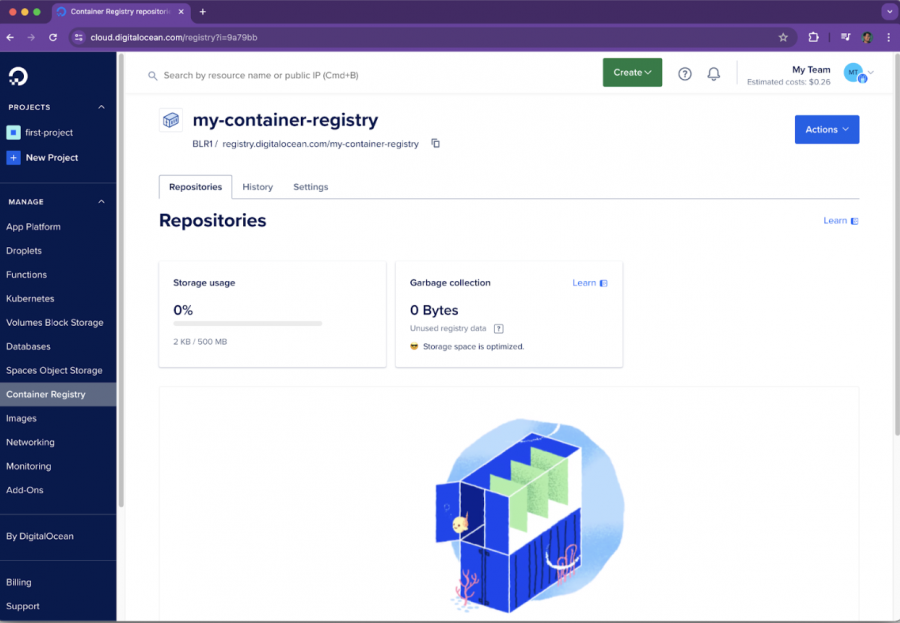The image size is (900, 623).
Task: Click the DigitalOcean logo icon
Action: tap(18, 76)
